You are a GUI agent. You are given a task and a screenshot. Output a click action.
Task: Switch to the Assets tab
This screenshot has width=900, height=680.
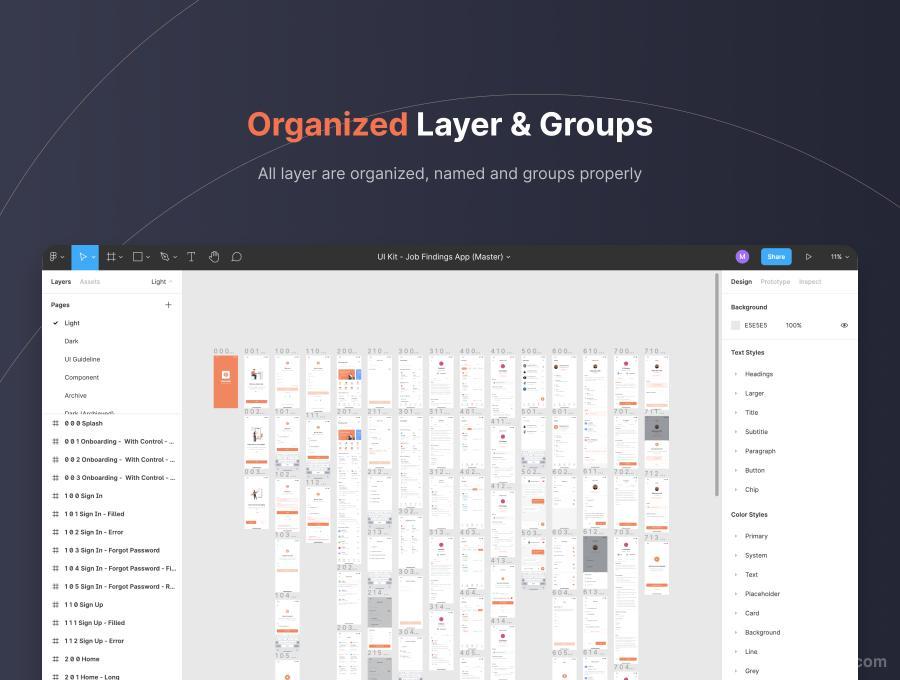(x=90, y=282)
